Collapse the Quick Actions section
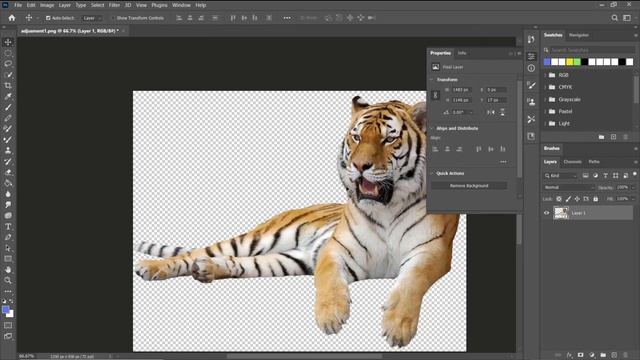 (x=432, y=173)
